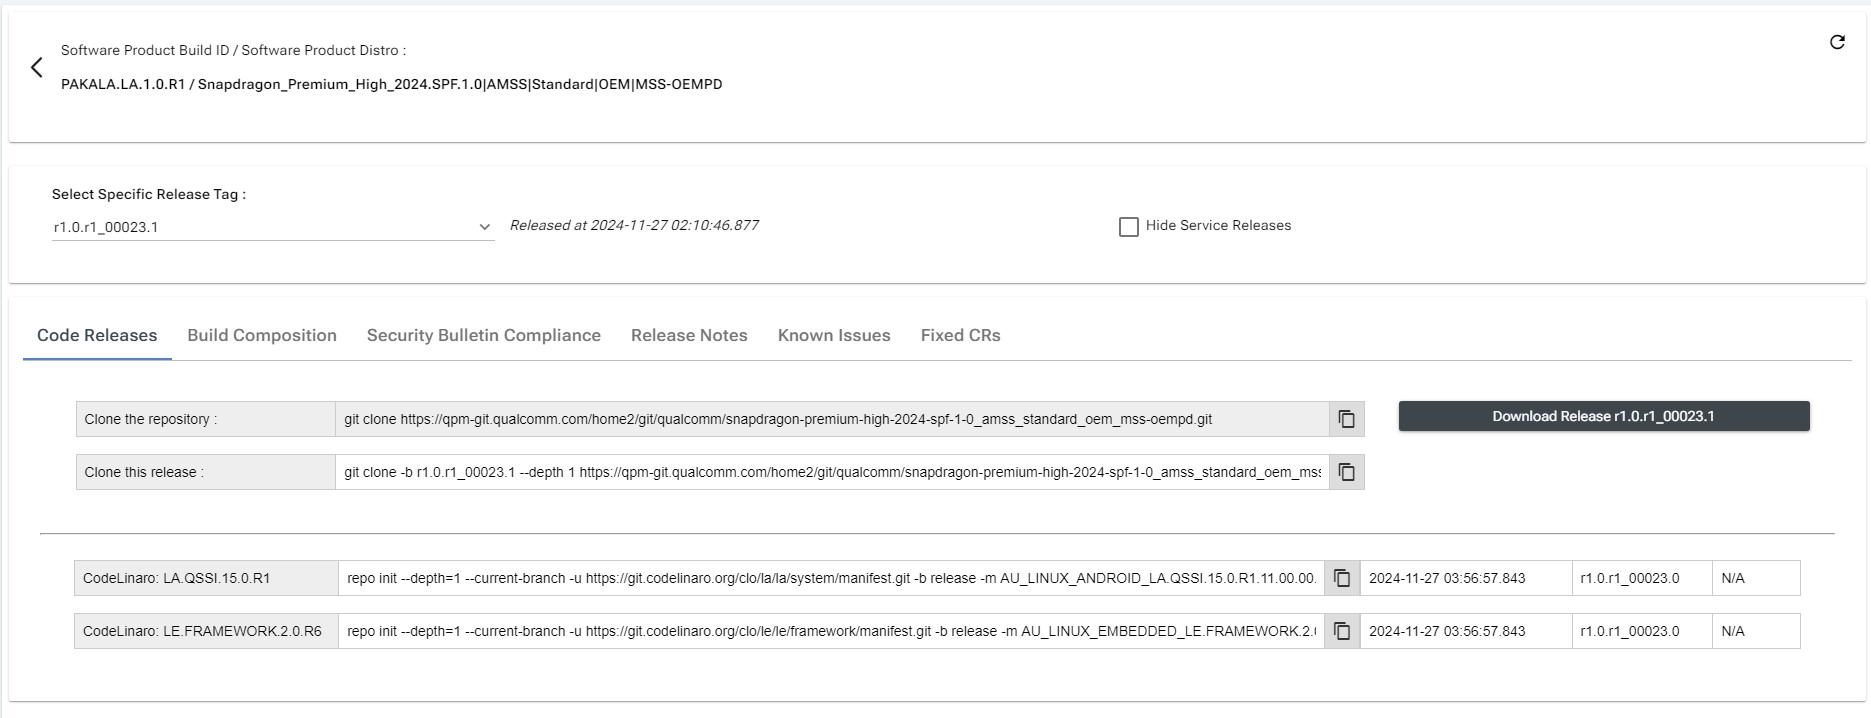View the Release Notes tab
This screenshot has height=718, width=1871.
[689, 336]
